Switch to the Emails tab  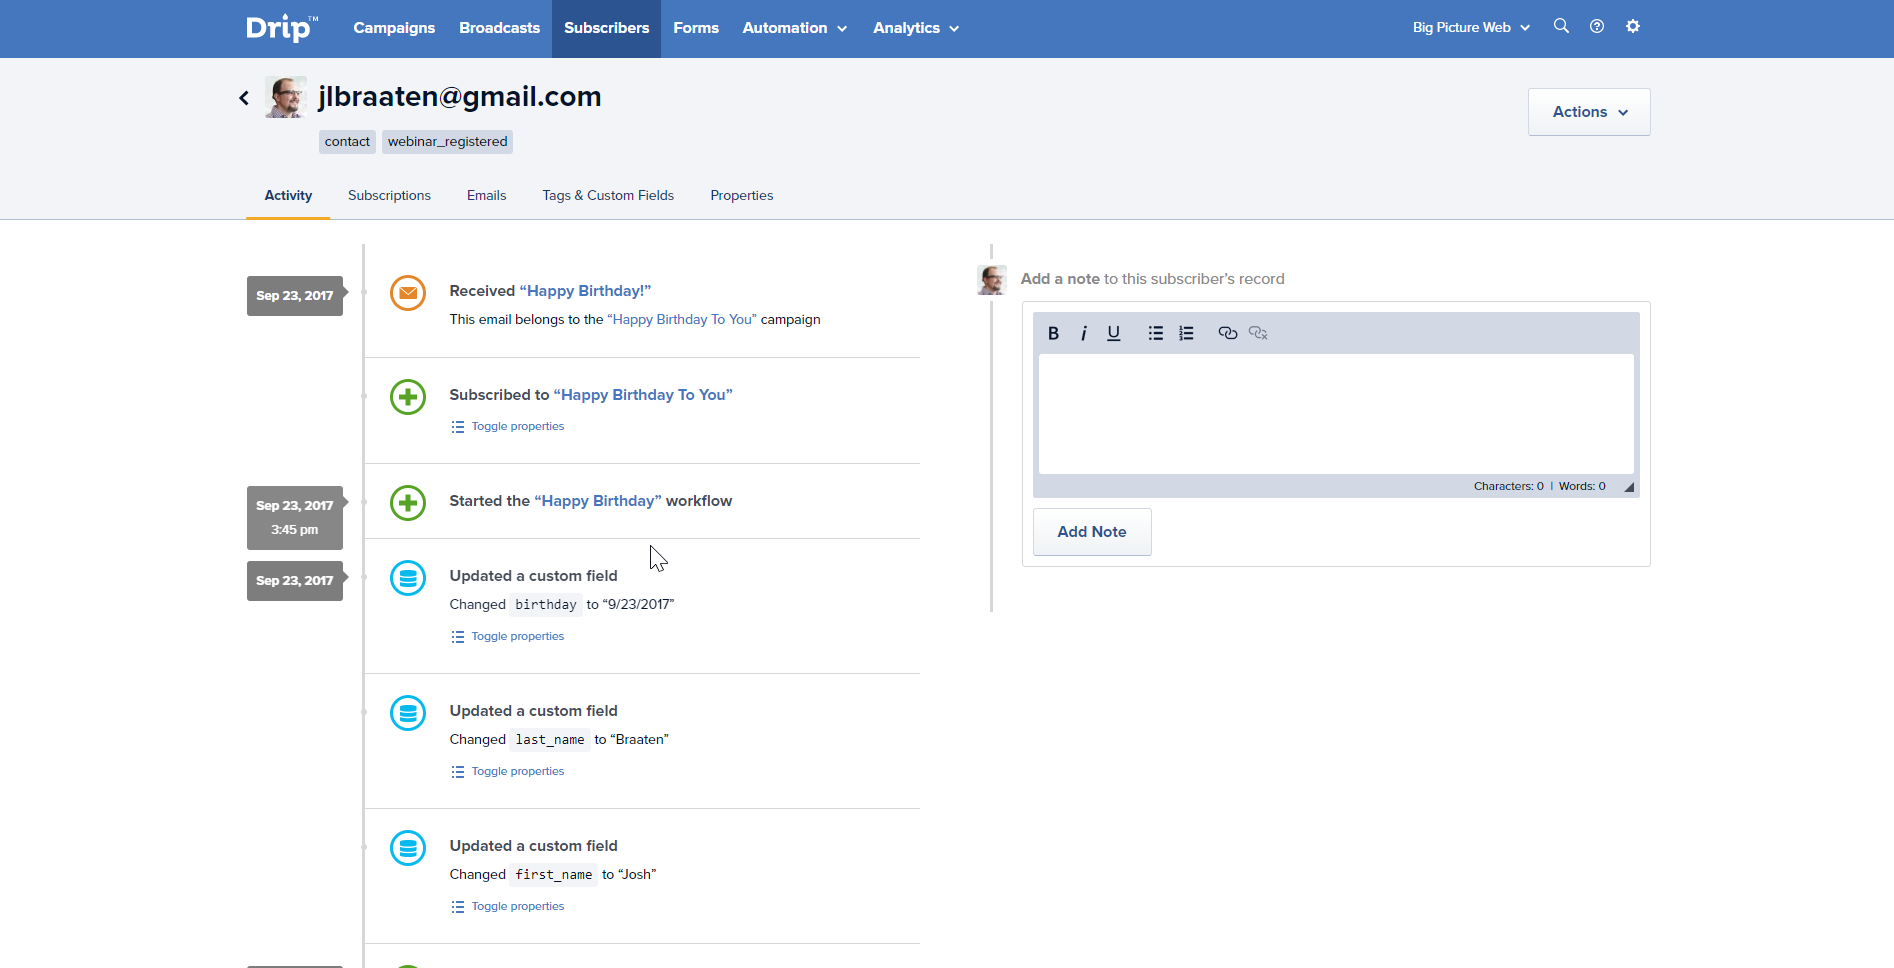pyautogui.click(x=486, y=195)
